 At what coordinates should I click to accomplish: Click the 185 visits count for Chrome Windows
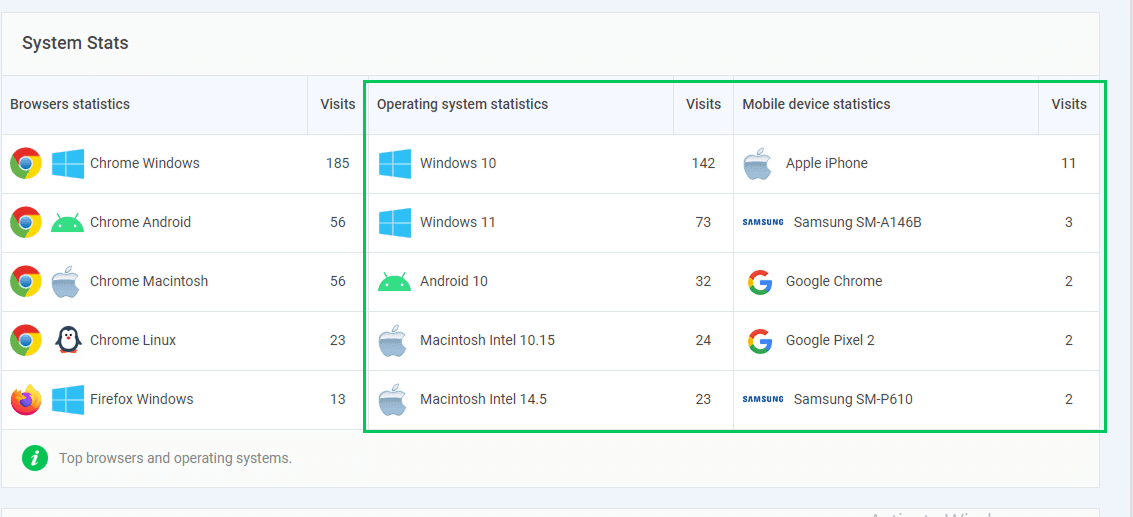click(x=337, y=163)
